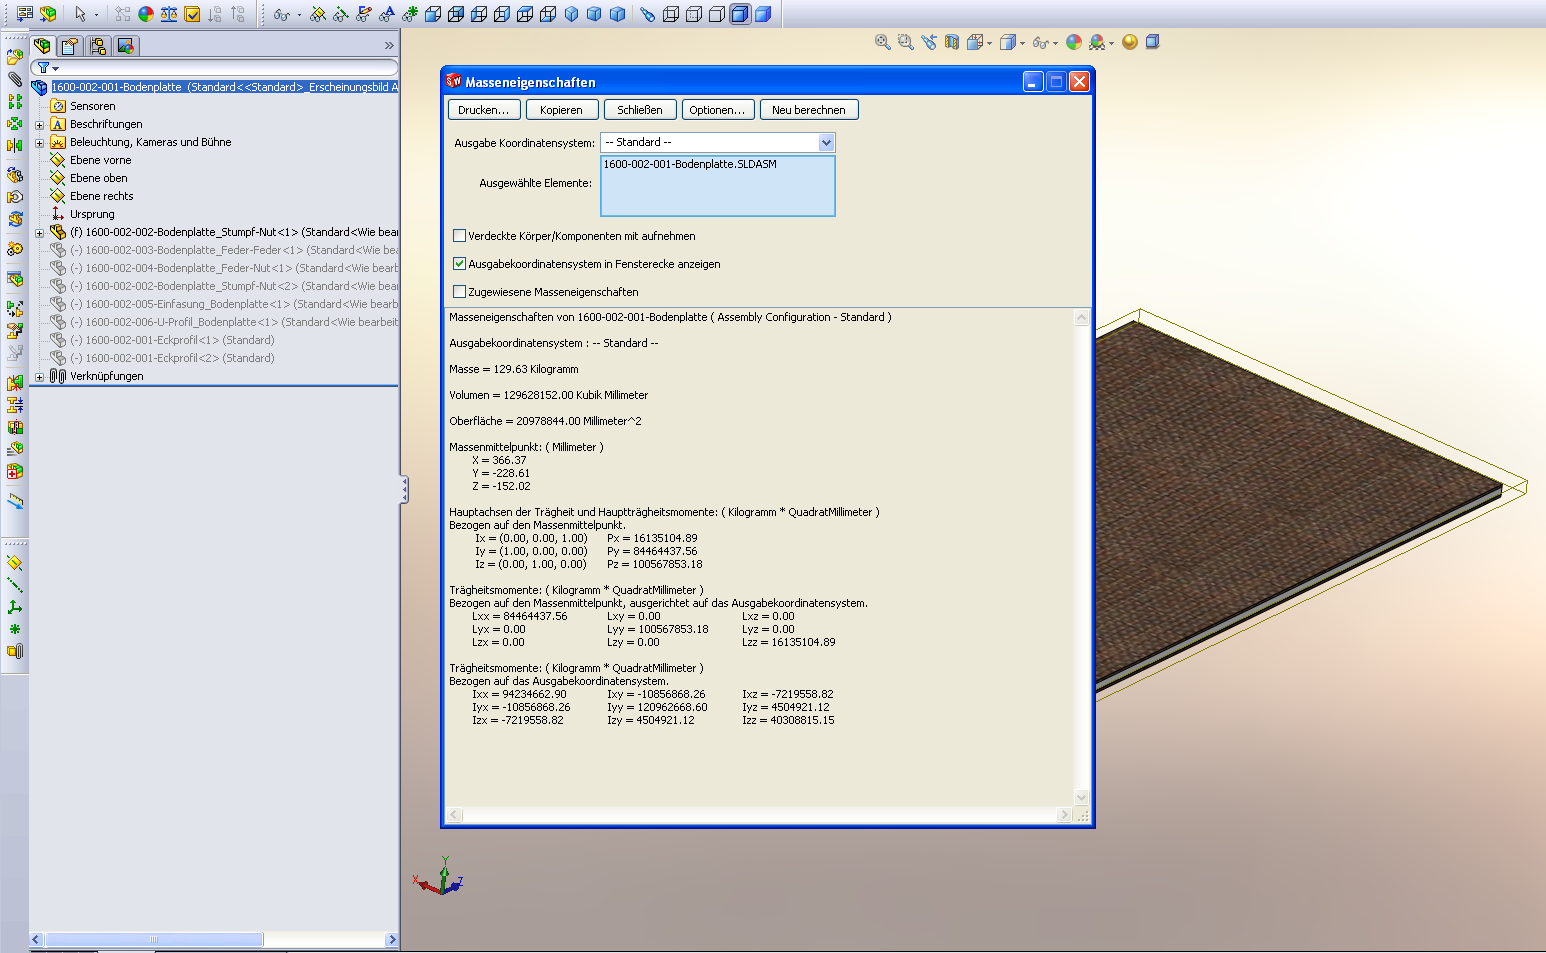1546x953 pixels.
Task: Click the filter funnel icon in feature tree
Action: point(44,68)
